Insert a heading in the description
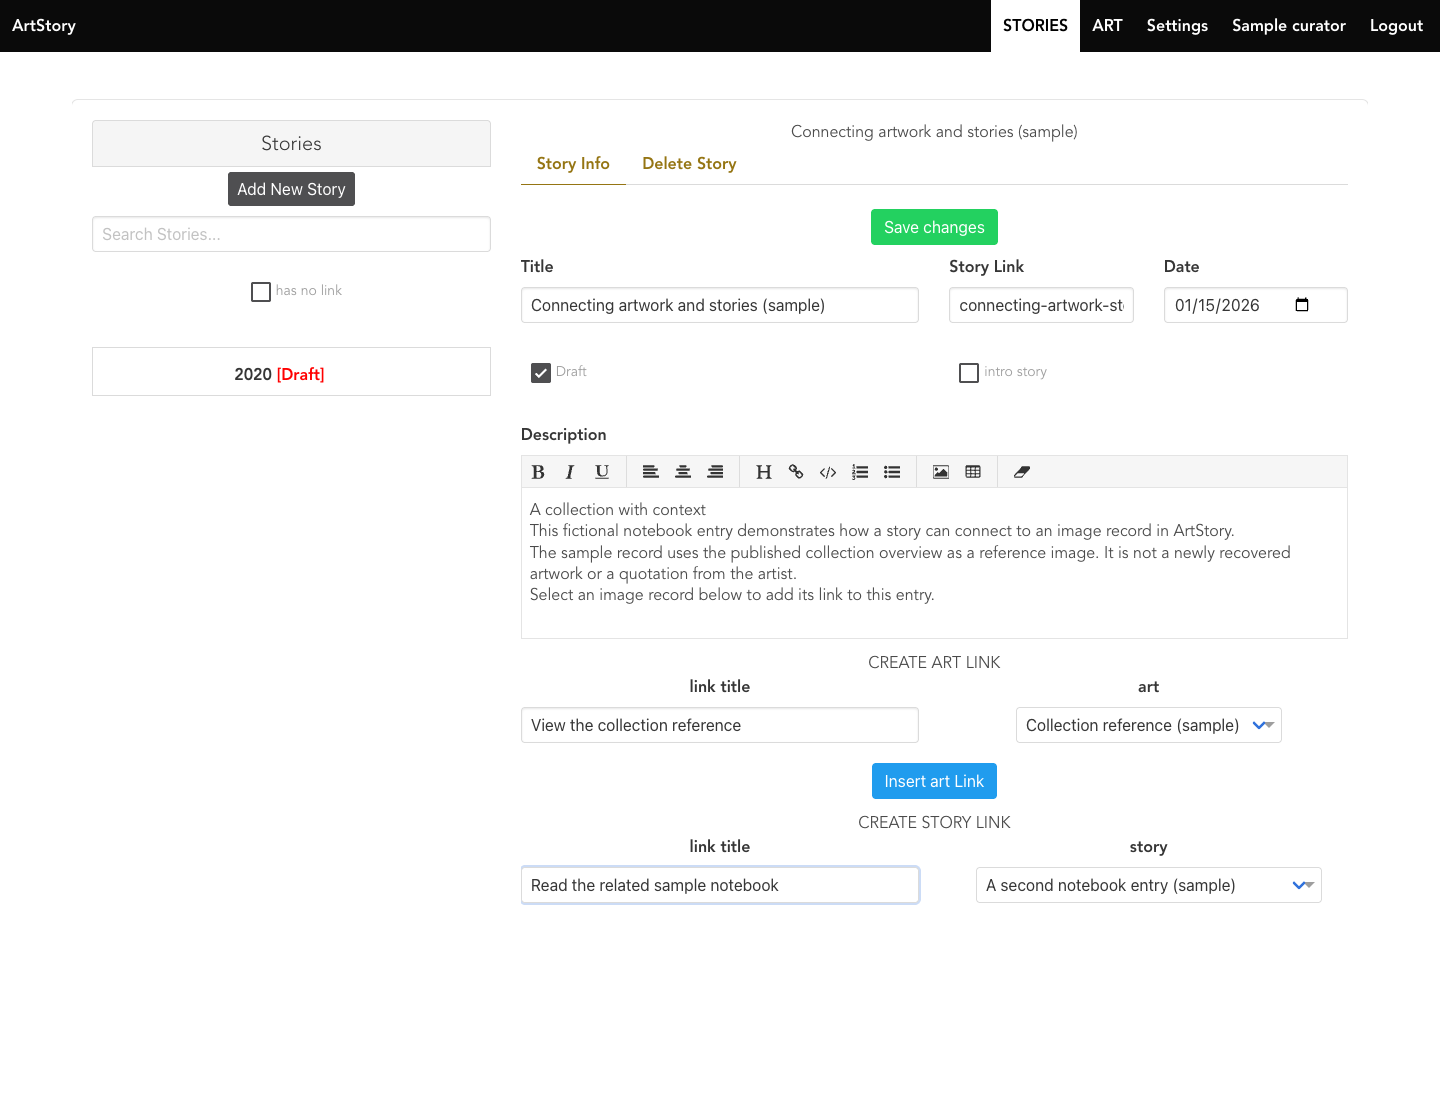1440x1100 pixels. tap(764, 472)
